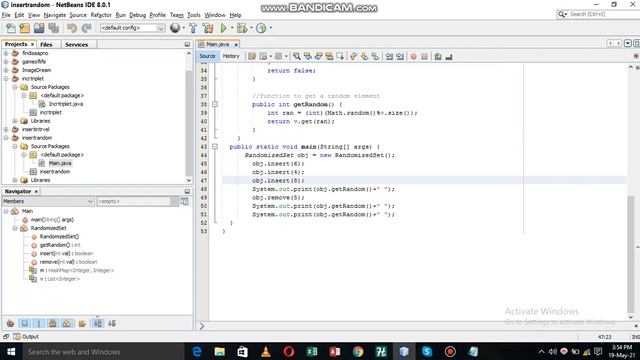Close the Navigator panel
The width and height of the screenshot is (640, 360).
point(36,191)
